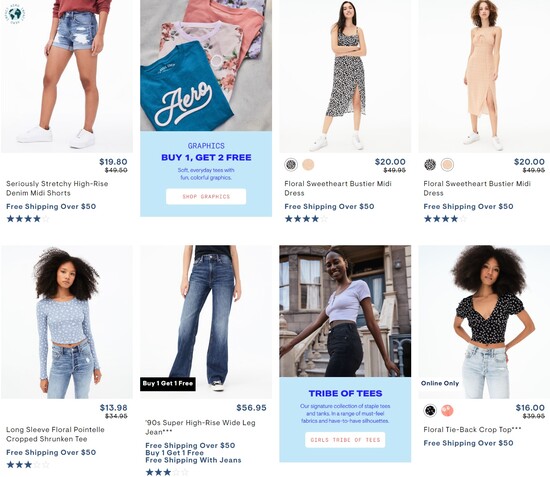Click star rating under wide leg jean
This screenshot has height=477, width=550.
tap(167, 472)
